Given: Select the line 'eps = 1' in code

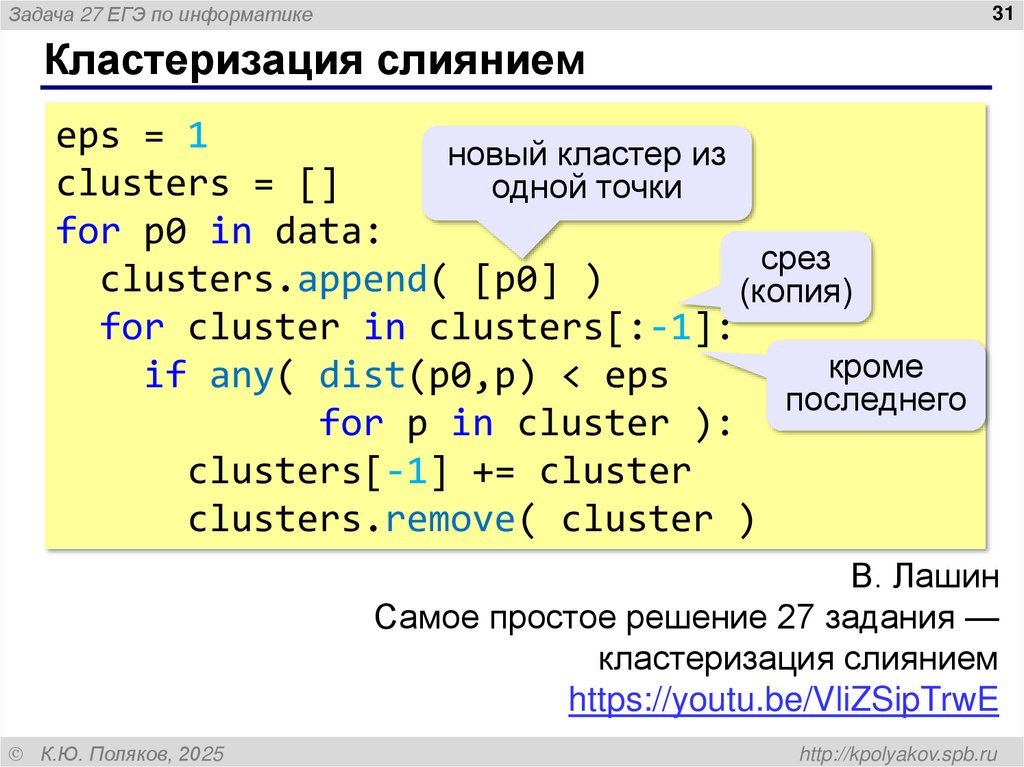Looking at the screenshot, I should [128, 134].
